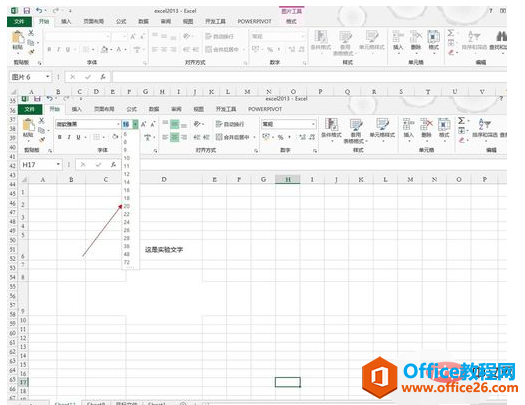This screenshot has width=525, height=405.
Task: Click the top window's formula bar input
Action: [x=309, y=77]
